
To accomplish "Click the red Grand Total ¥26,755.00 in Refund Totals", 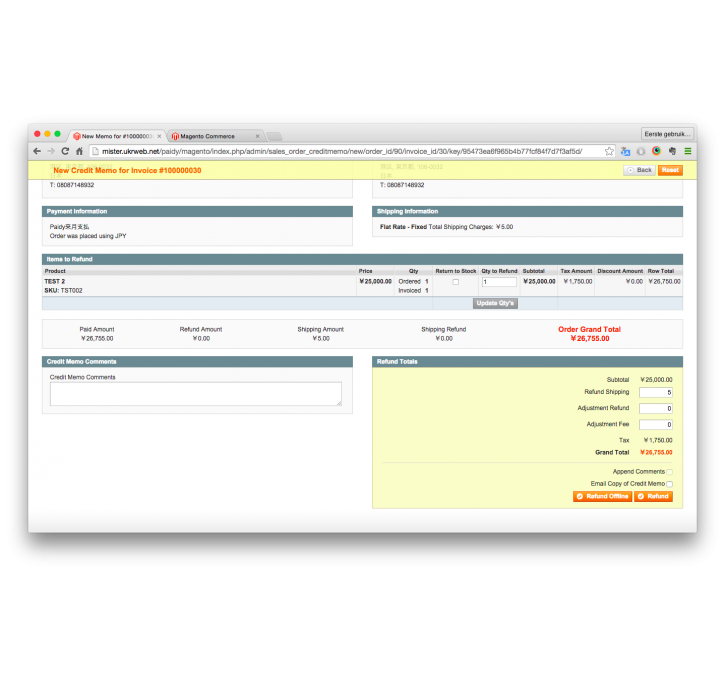I will click(656, 453).
